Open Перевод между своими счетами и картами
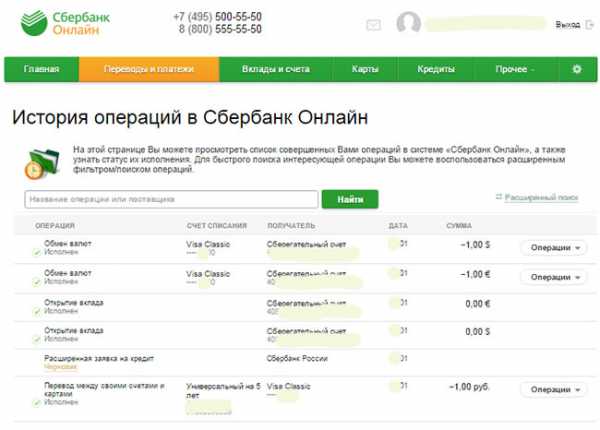 click(104, 390)
